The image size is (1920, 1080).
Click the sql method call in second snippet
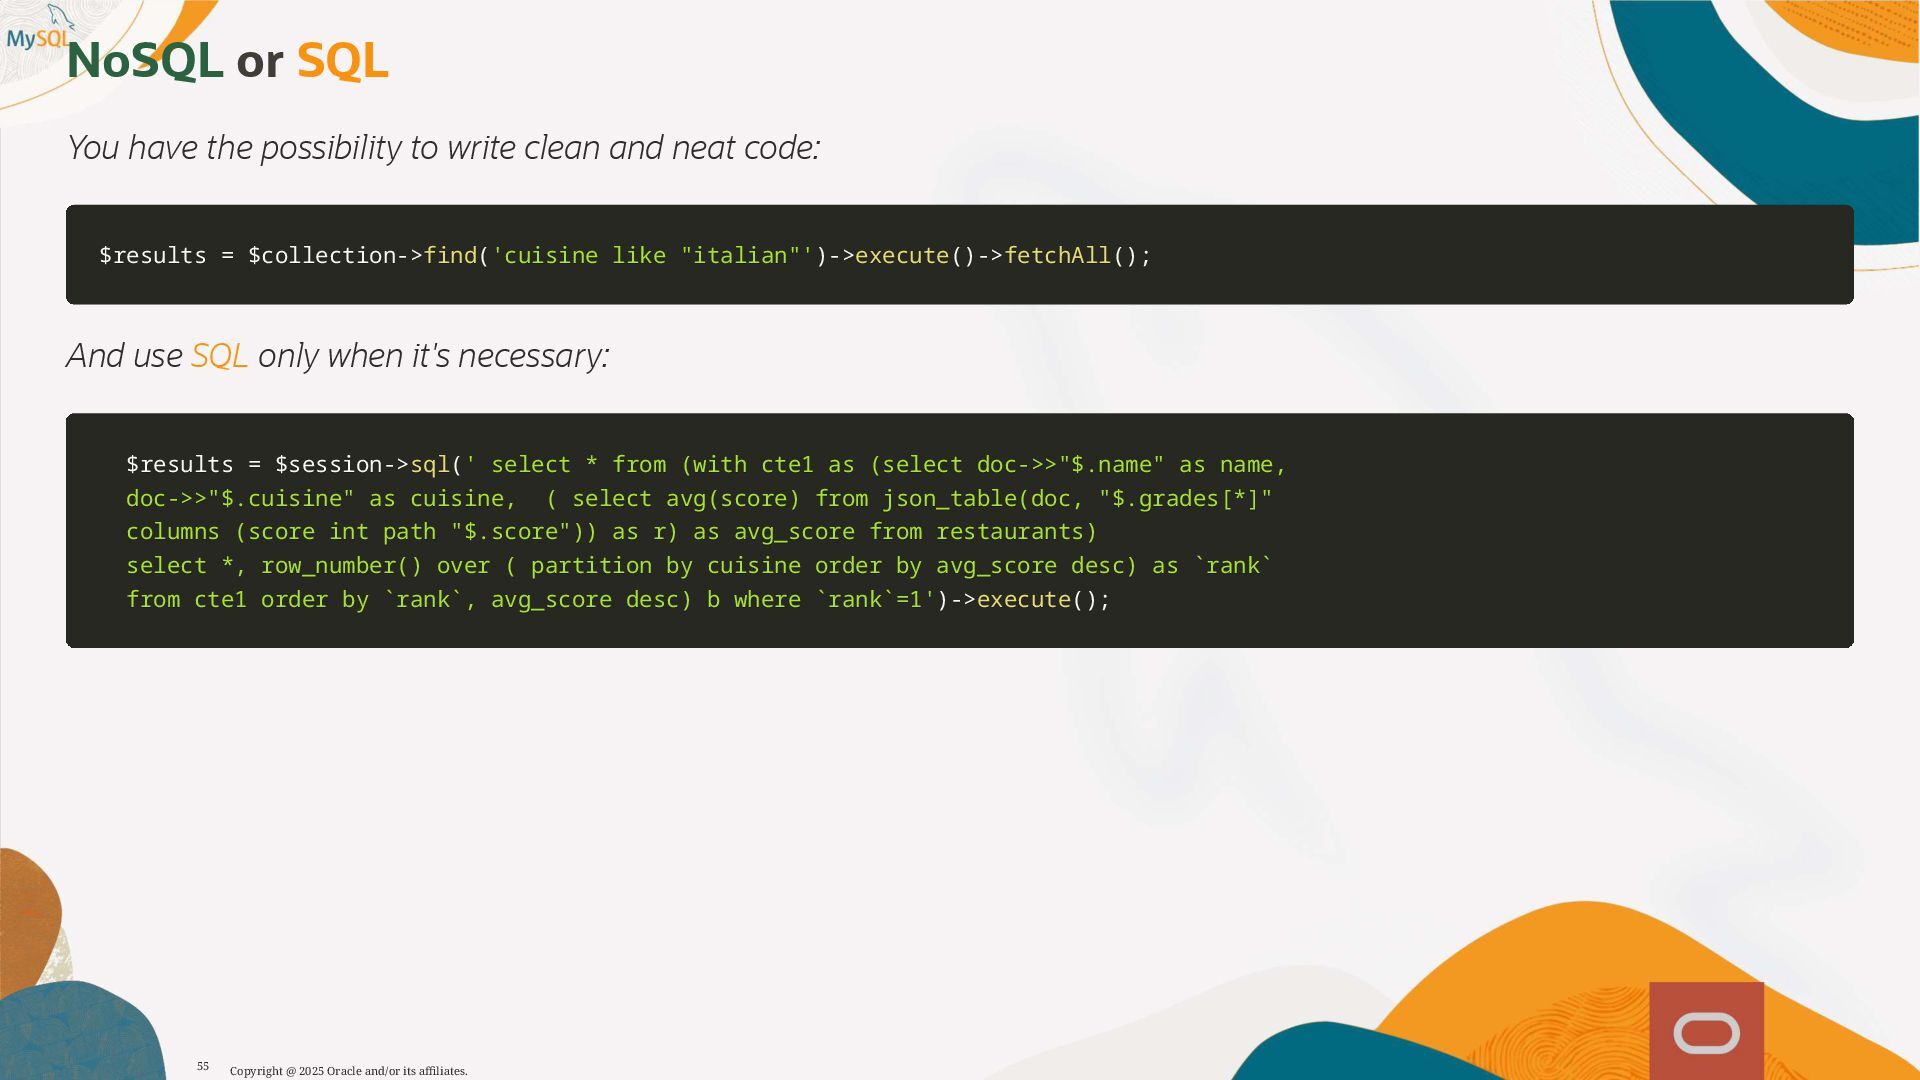click(x=430, y=465)
